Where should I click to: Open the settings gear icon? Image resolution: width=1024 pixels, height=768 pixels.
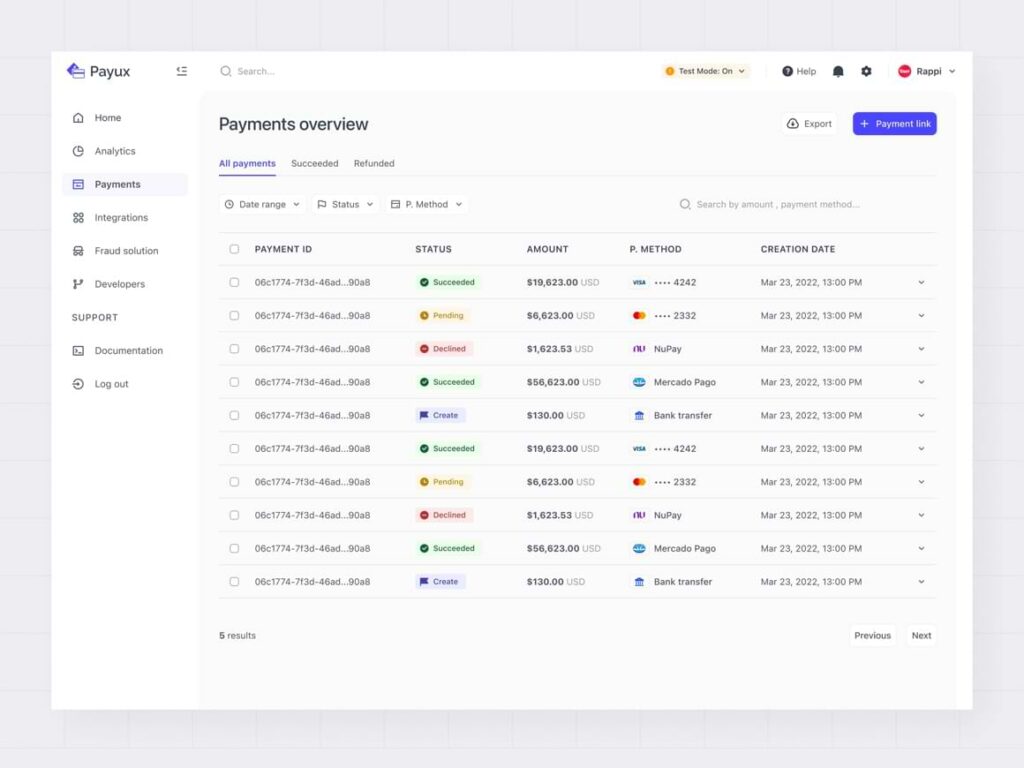pyautogui.click(x=866, y=71)
